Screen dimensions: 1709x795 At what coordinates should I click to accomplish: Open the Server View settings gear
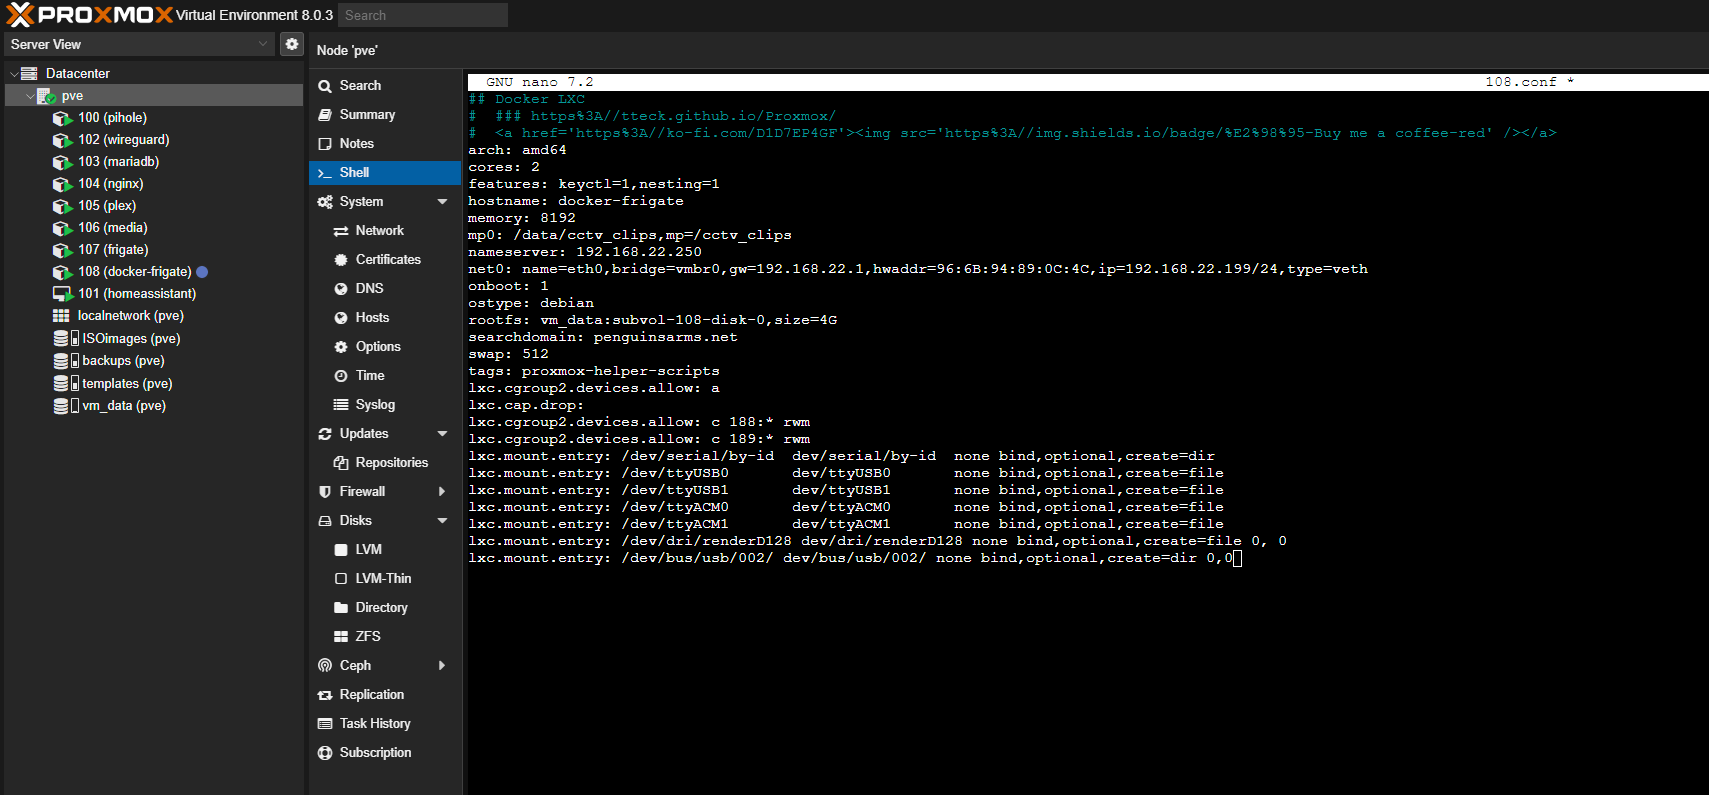click(292, 44)
